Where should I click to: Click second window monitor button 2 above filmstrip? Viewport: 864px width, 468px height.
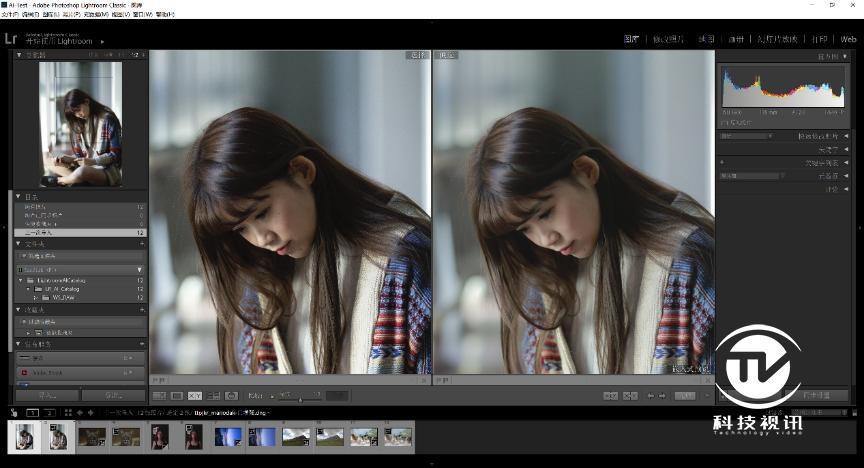[50, 412]
